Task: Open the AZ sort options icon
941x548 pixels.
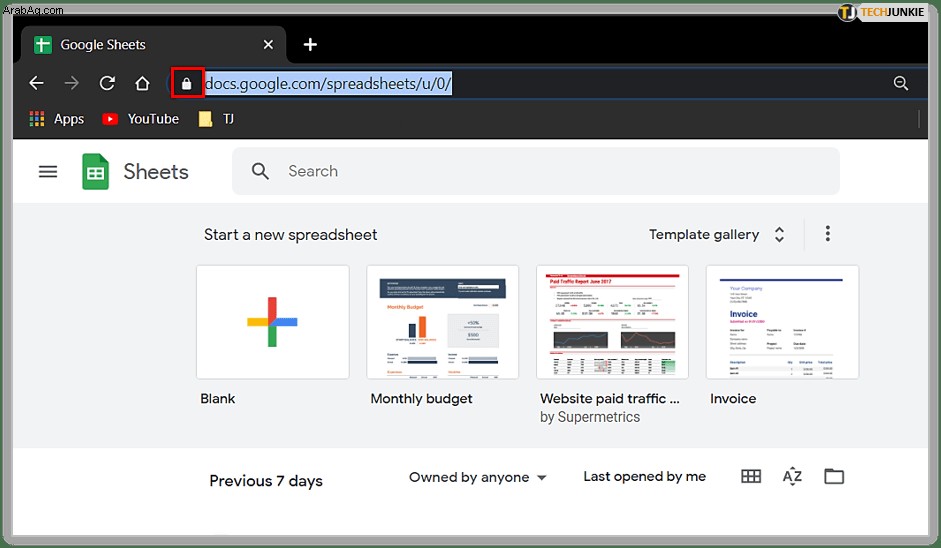Action: pos(792,477)
